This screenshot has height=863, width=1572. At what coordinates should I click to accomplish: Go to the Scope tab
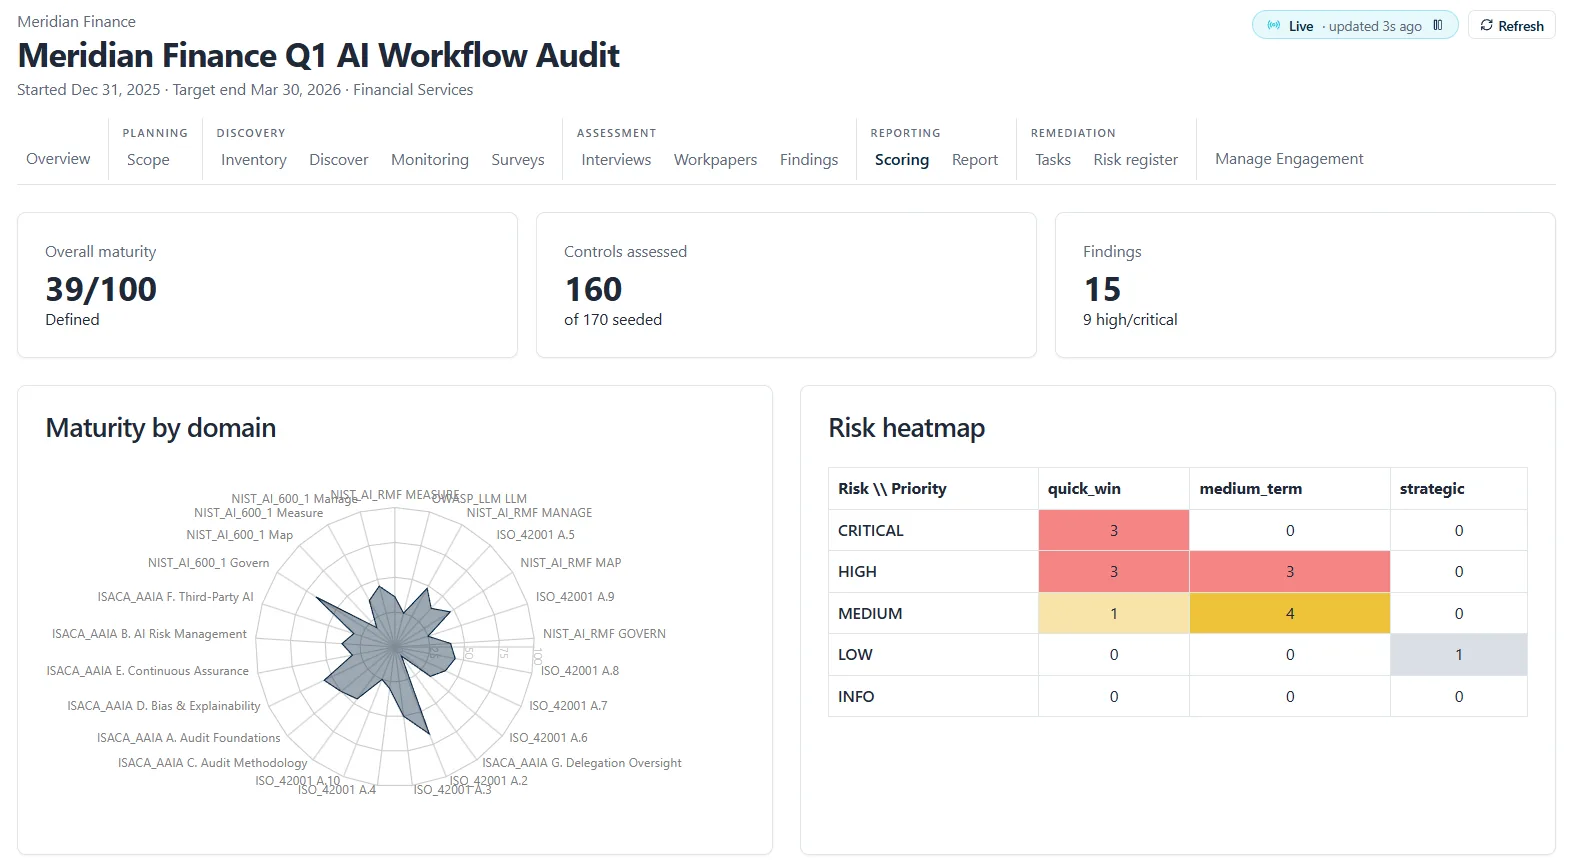point(148,160)
